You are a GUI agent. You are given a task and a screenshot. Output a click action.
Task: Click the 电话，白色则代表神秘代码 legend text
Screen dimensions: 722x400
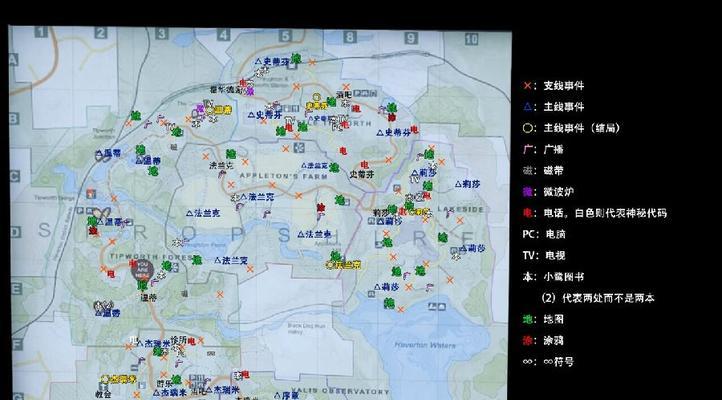coord(605,213)
